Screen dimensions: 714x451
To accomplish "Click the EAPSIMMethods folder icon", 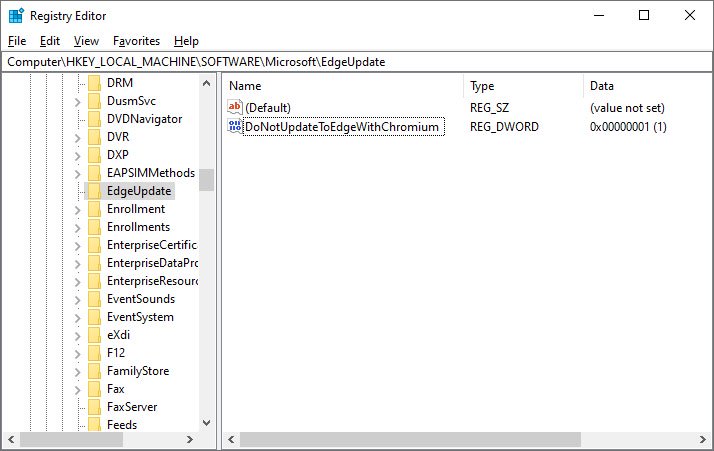I will point(94,173).
